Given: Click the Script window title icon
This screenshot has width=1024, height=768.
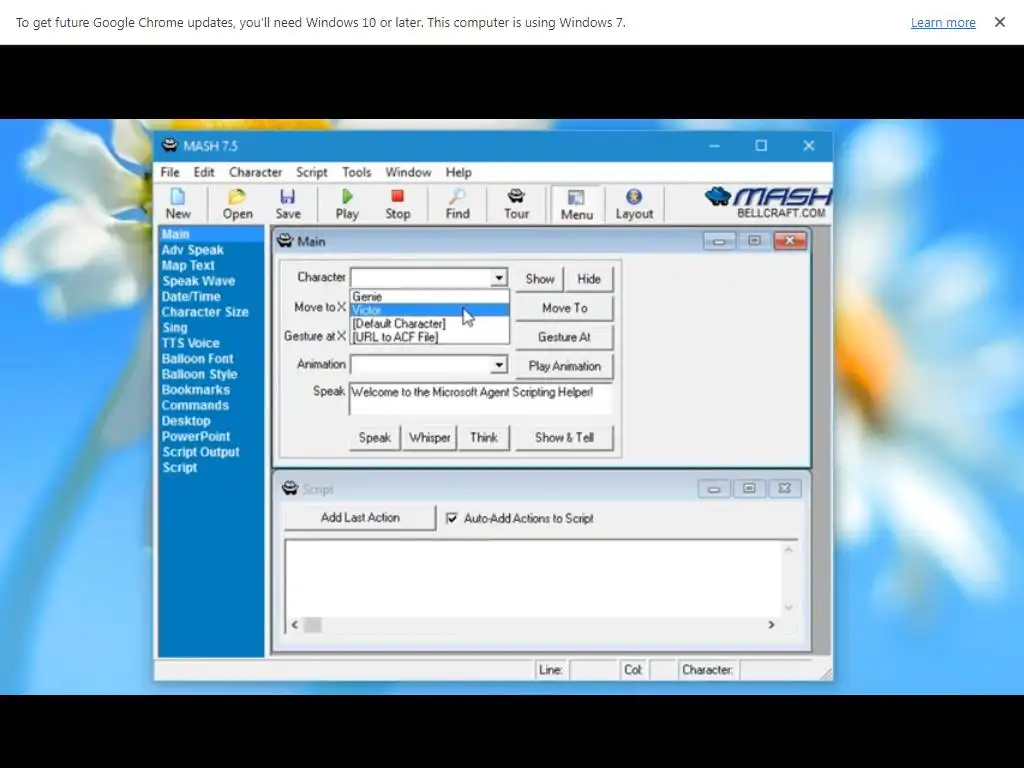Looking at the screenshot, I should [x=290, y=488].
